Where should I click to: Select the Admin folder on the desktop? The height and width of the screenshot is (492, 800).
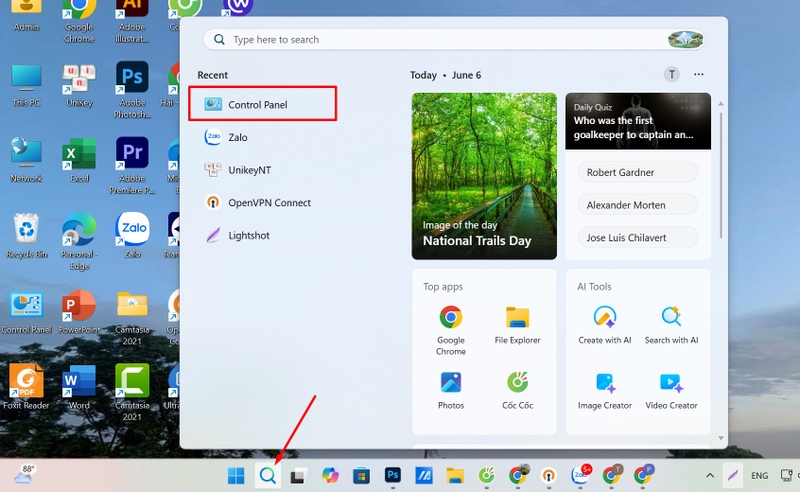(x=27, y=15)
